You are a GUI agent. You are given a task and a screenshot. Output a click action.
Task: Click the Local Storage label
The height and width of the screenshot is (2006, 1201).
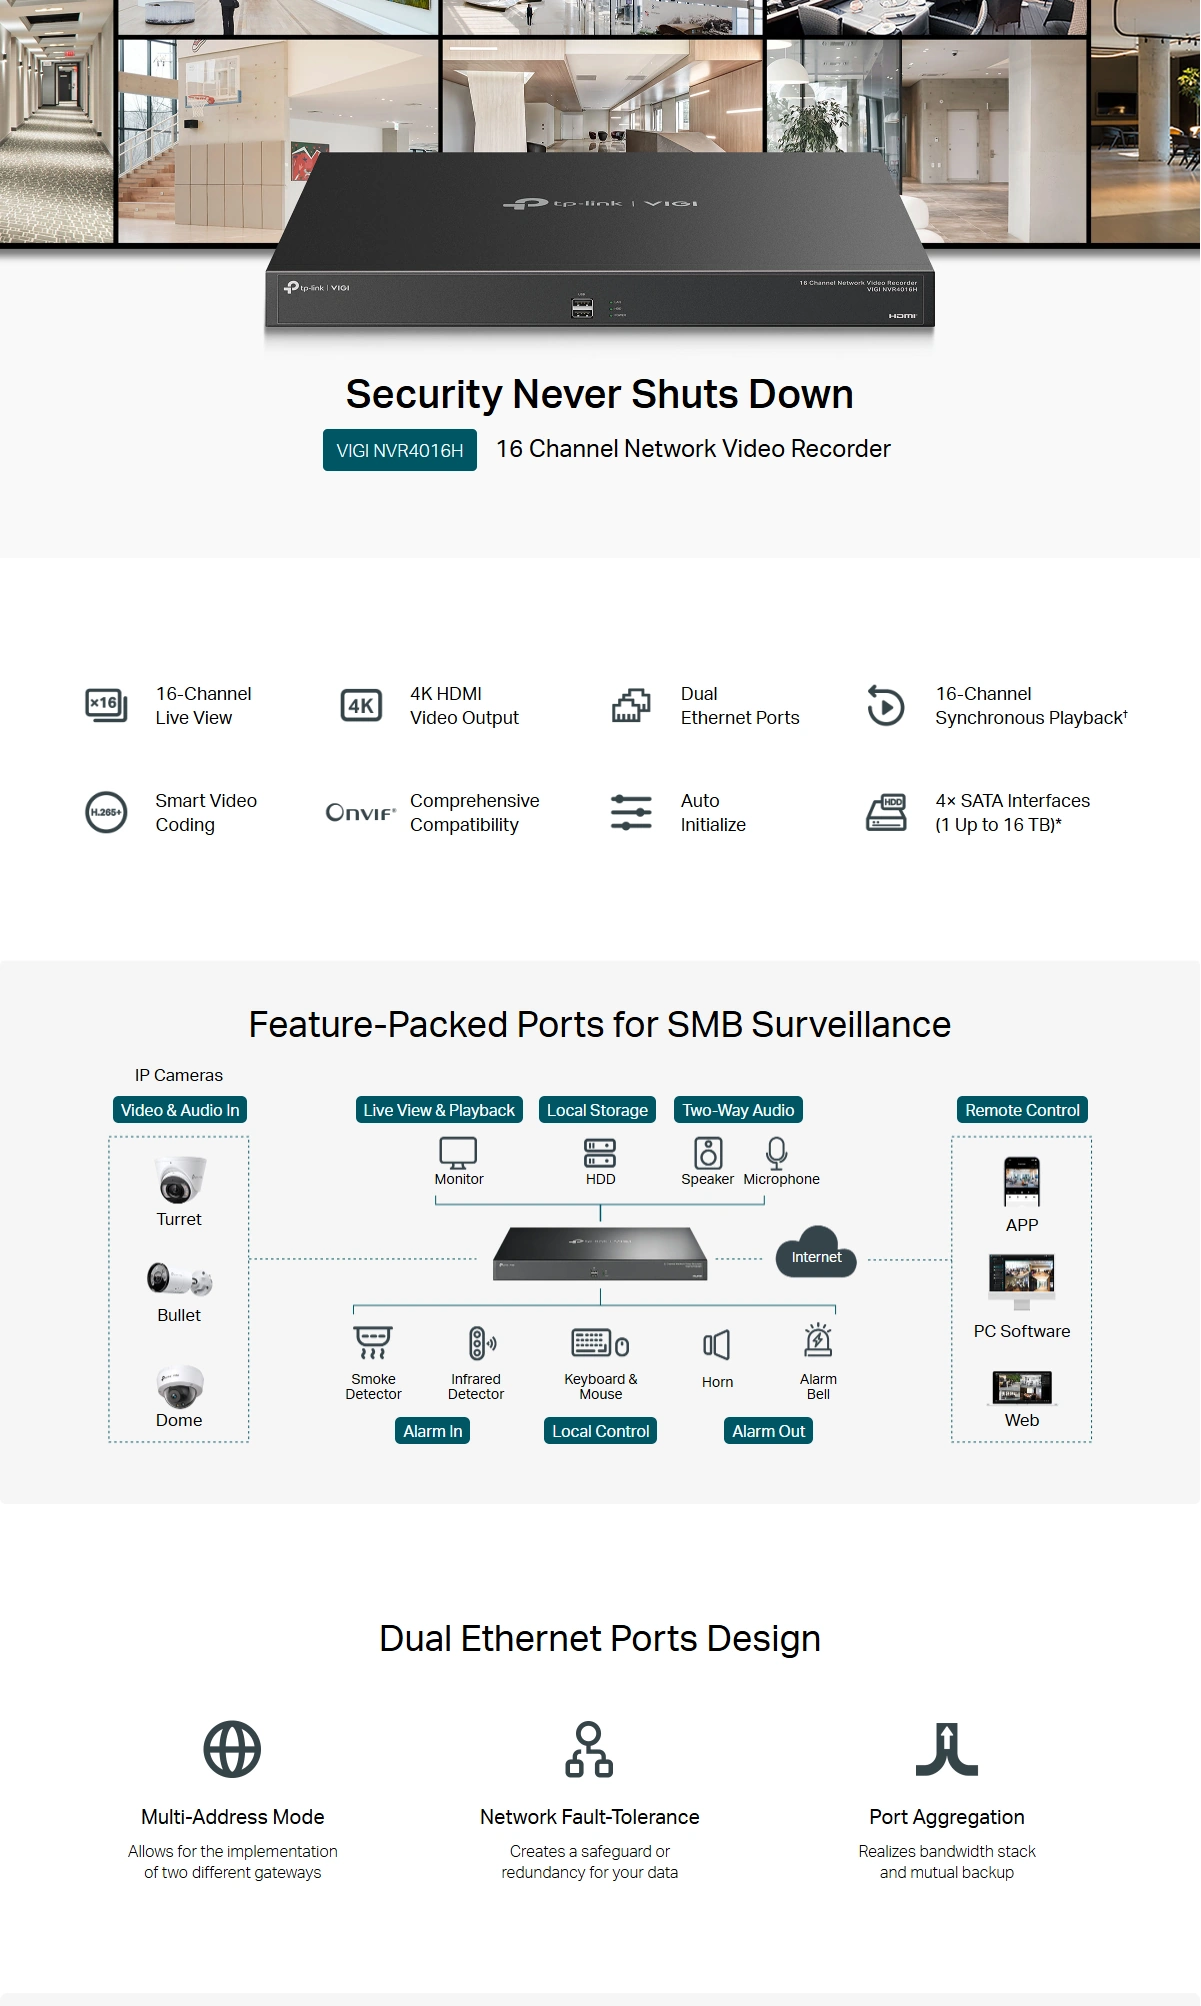(597, 1110)
